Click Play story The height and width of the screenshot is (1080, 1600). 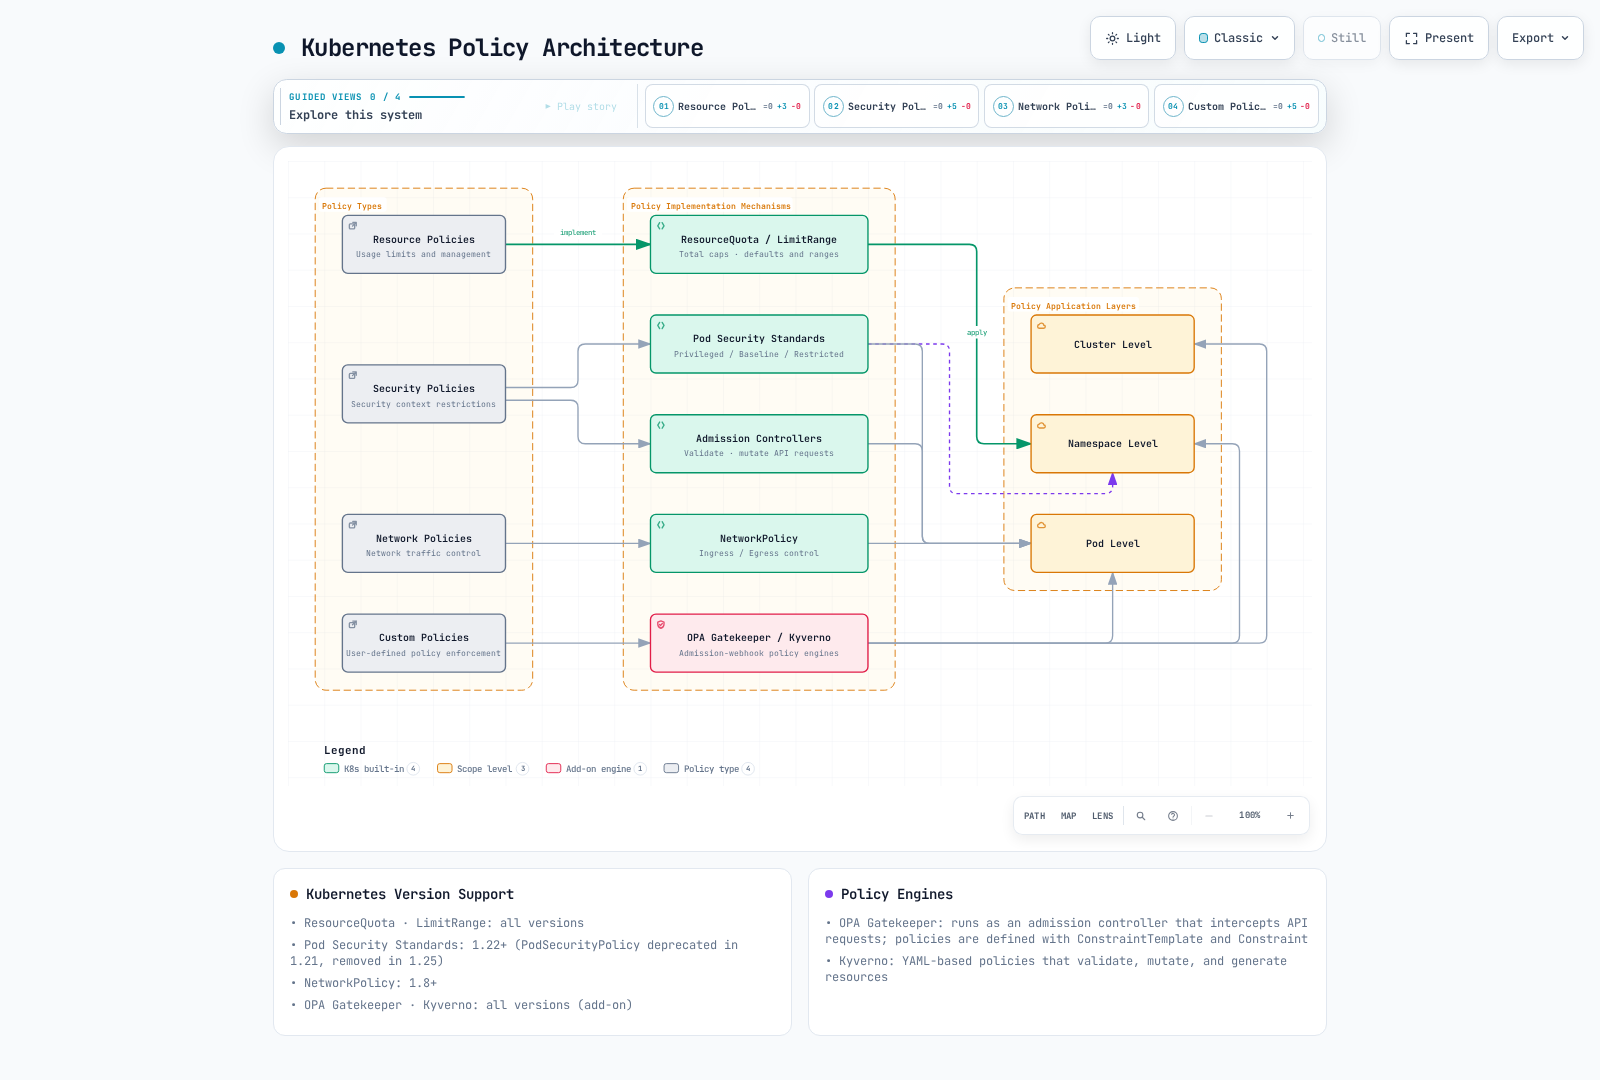coord(581,106)
